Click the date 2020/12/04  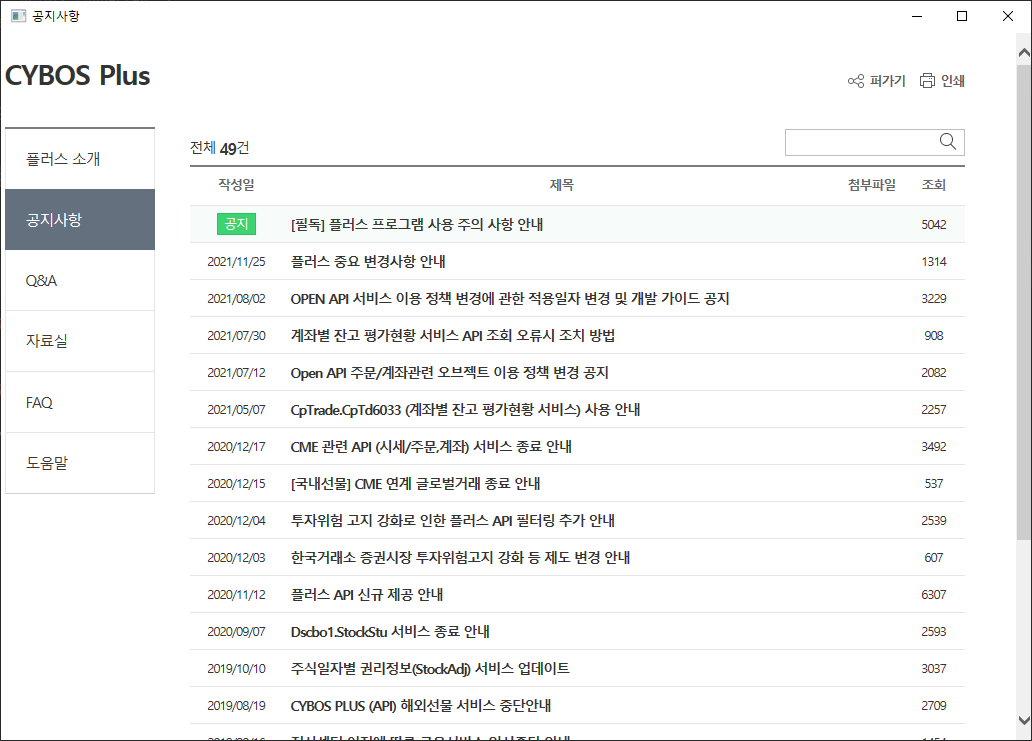click(x=236, y=521)
